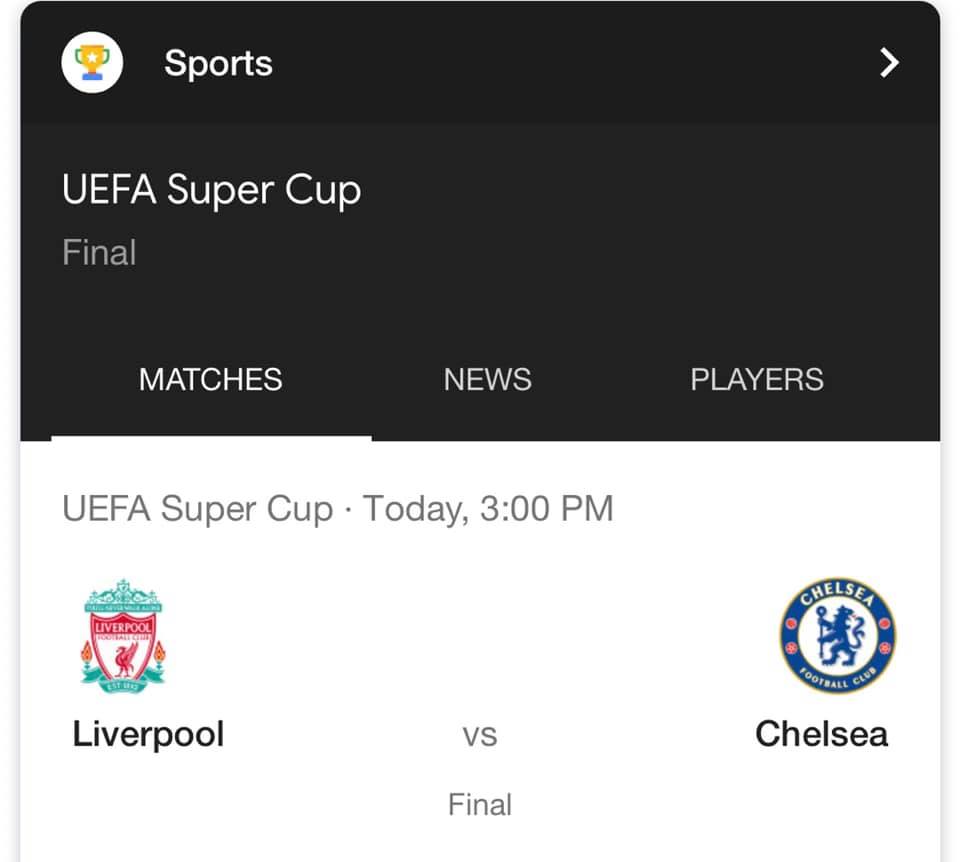Switch to the MATCHES tab

pos(211,380)
